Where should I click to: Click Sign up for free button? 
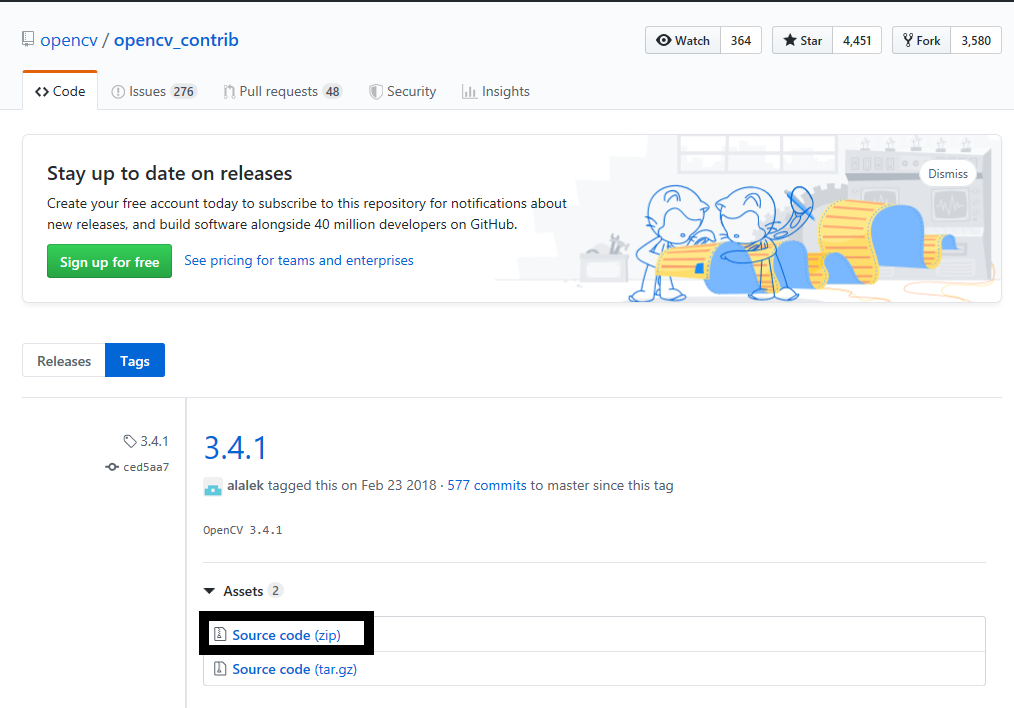click(x=109, y=261)
